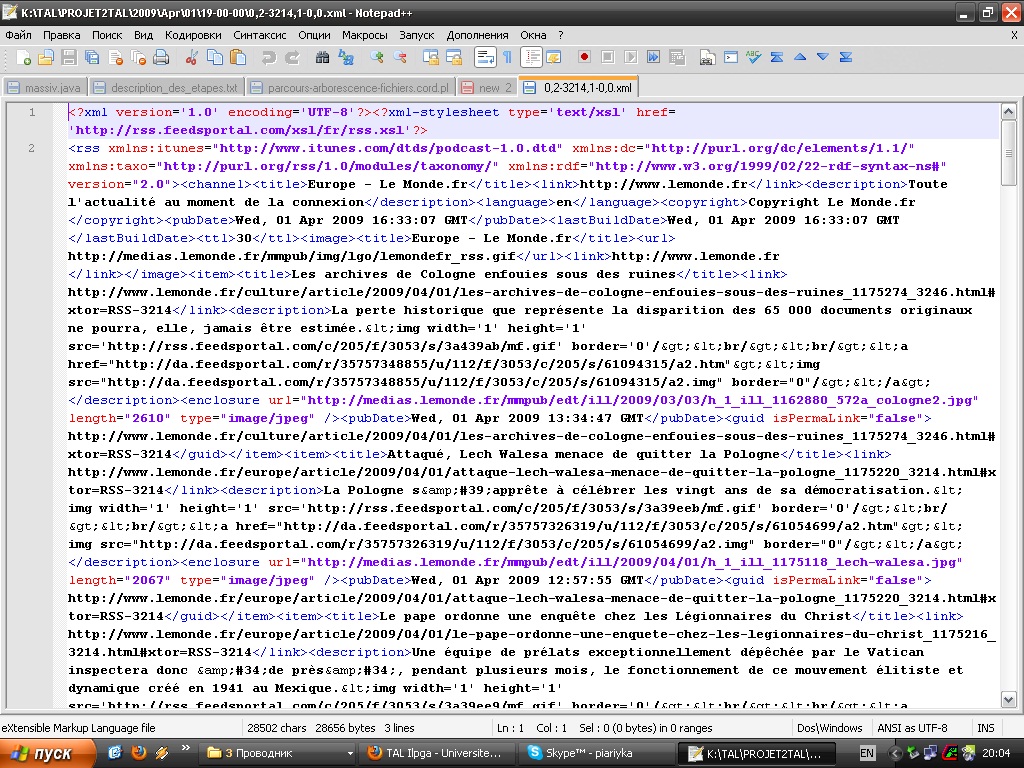Click the user-defined language dialog icon

554,58
